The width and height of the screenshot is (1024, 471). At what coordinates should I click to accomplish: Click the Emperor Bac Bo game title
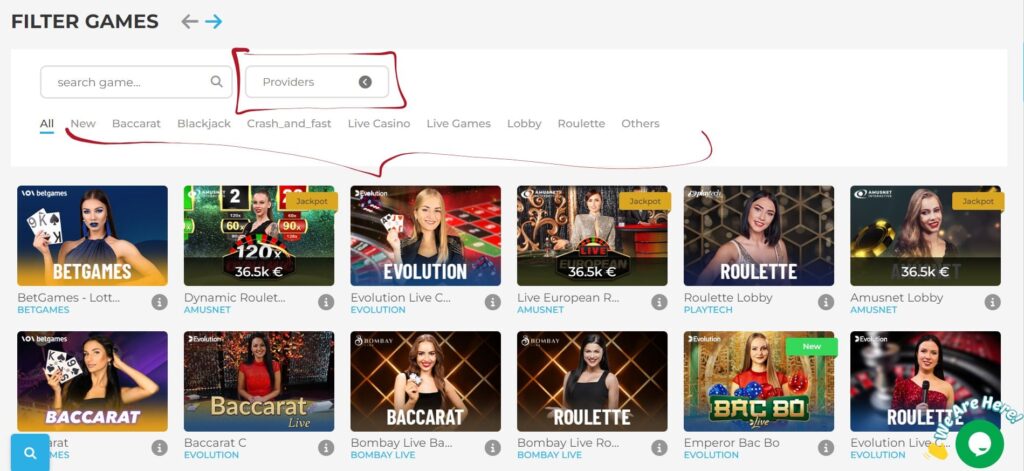pyautogui.click(x=731, y=443)
